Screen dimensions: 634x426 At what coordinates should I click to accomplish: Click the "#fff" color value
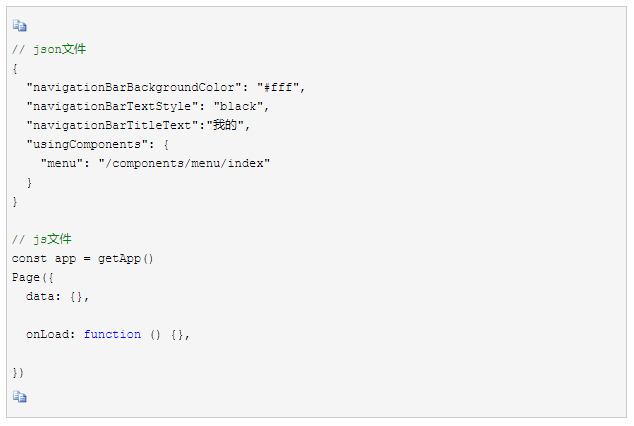point(278,87)
